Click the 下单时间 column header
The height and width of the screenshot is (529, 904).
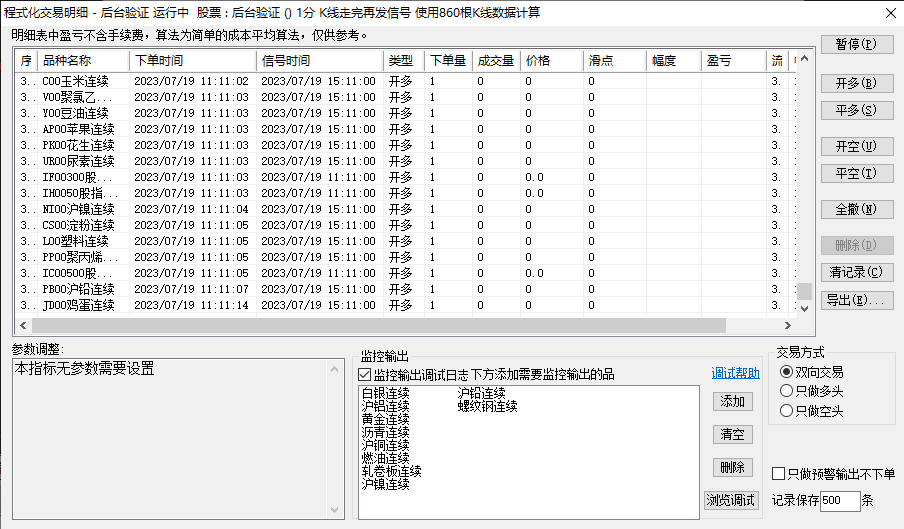pyautogui.click(x=192, y=60)
